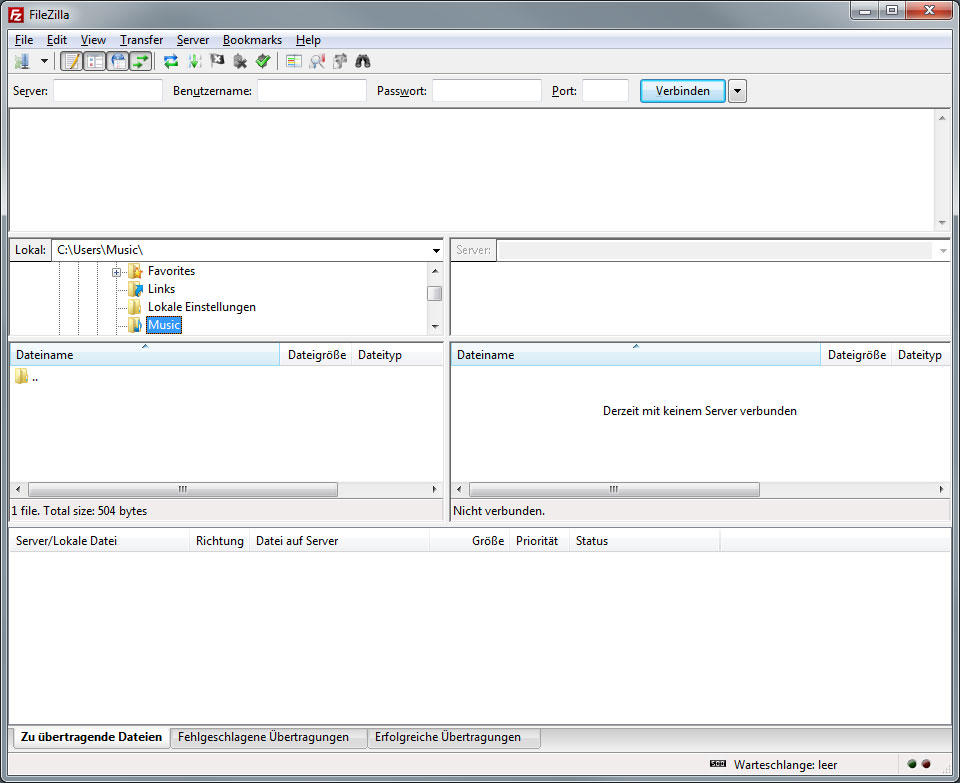Click the reconnect to last server icon

coord(263,61)
